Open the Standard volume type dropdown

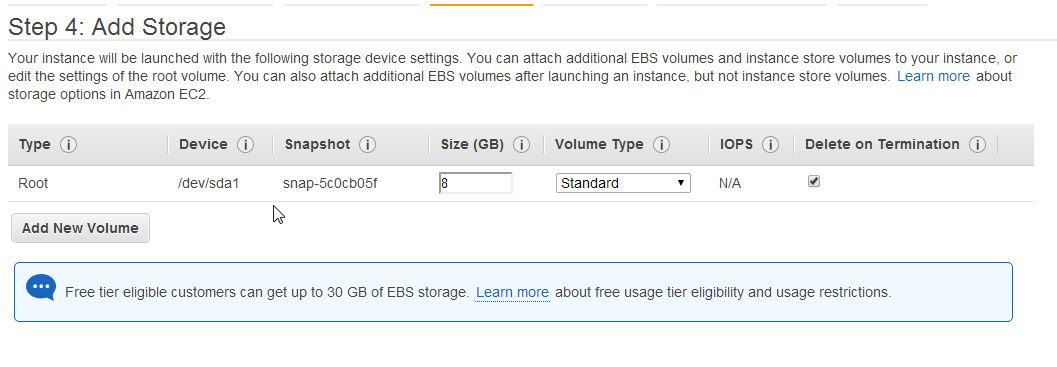(623, 183)
